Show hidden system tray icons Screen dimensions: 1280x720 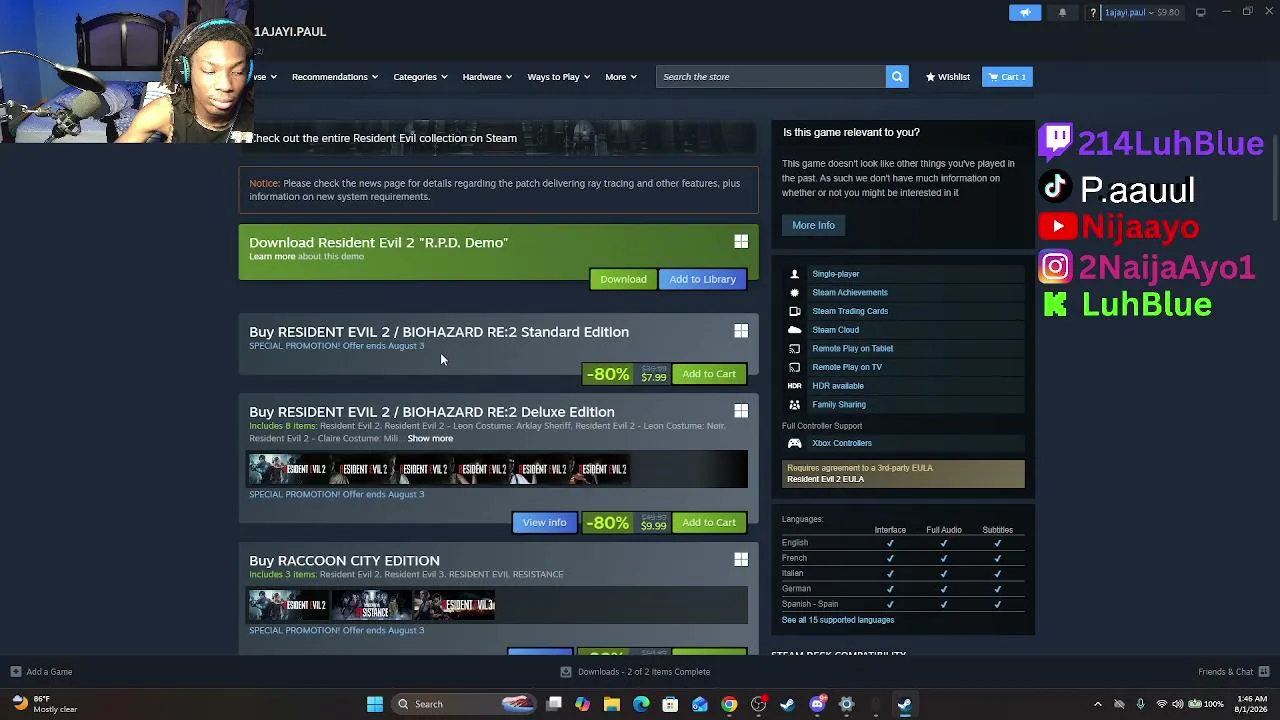[1097, 704]
